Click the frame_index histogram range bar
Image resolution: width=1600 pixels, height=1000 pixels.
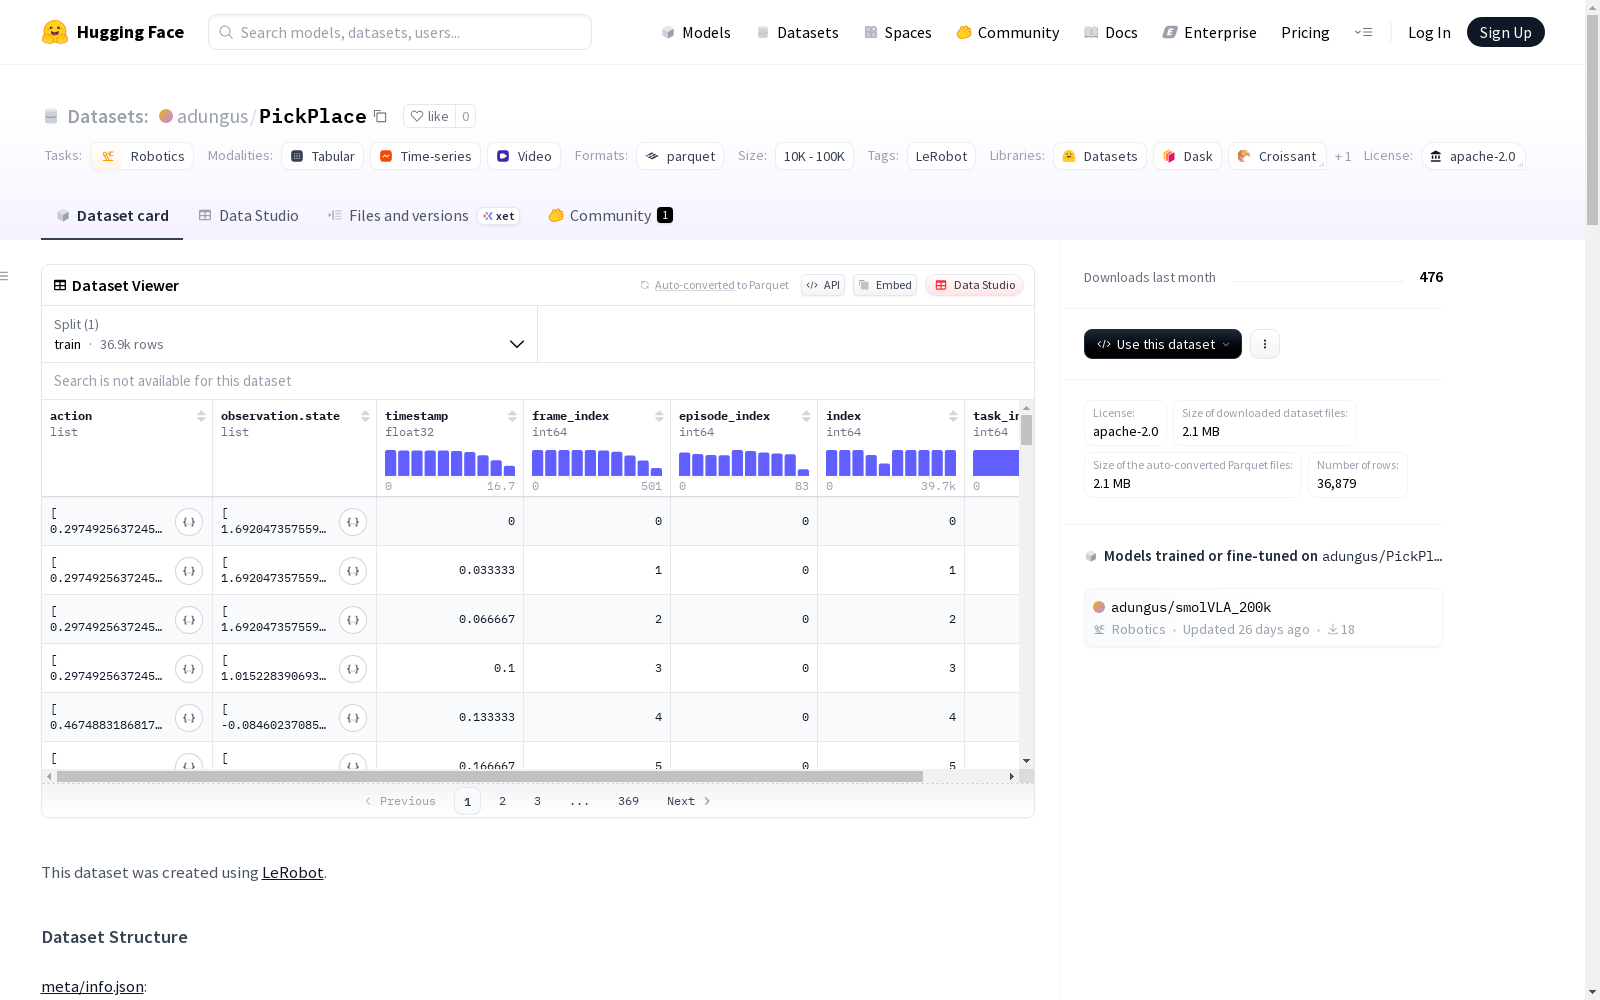point(597,463)
